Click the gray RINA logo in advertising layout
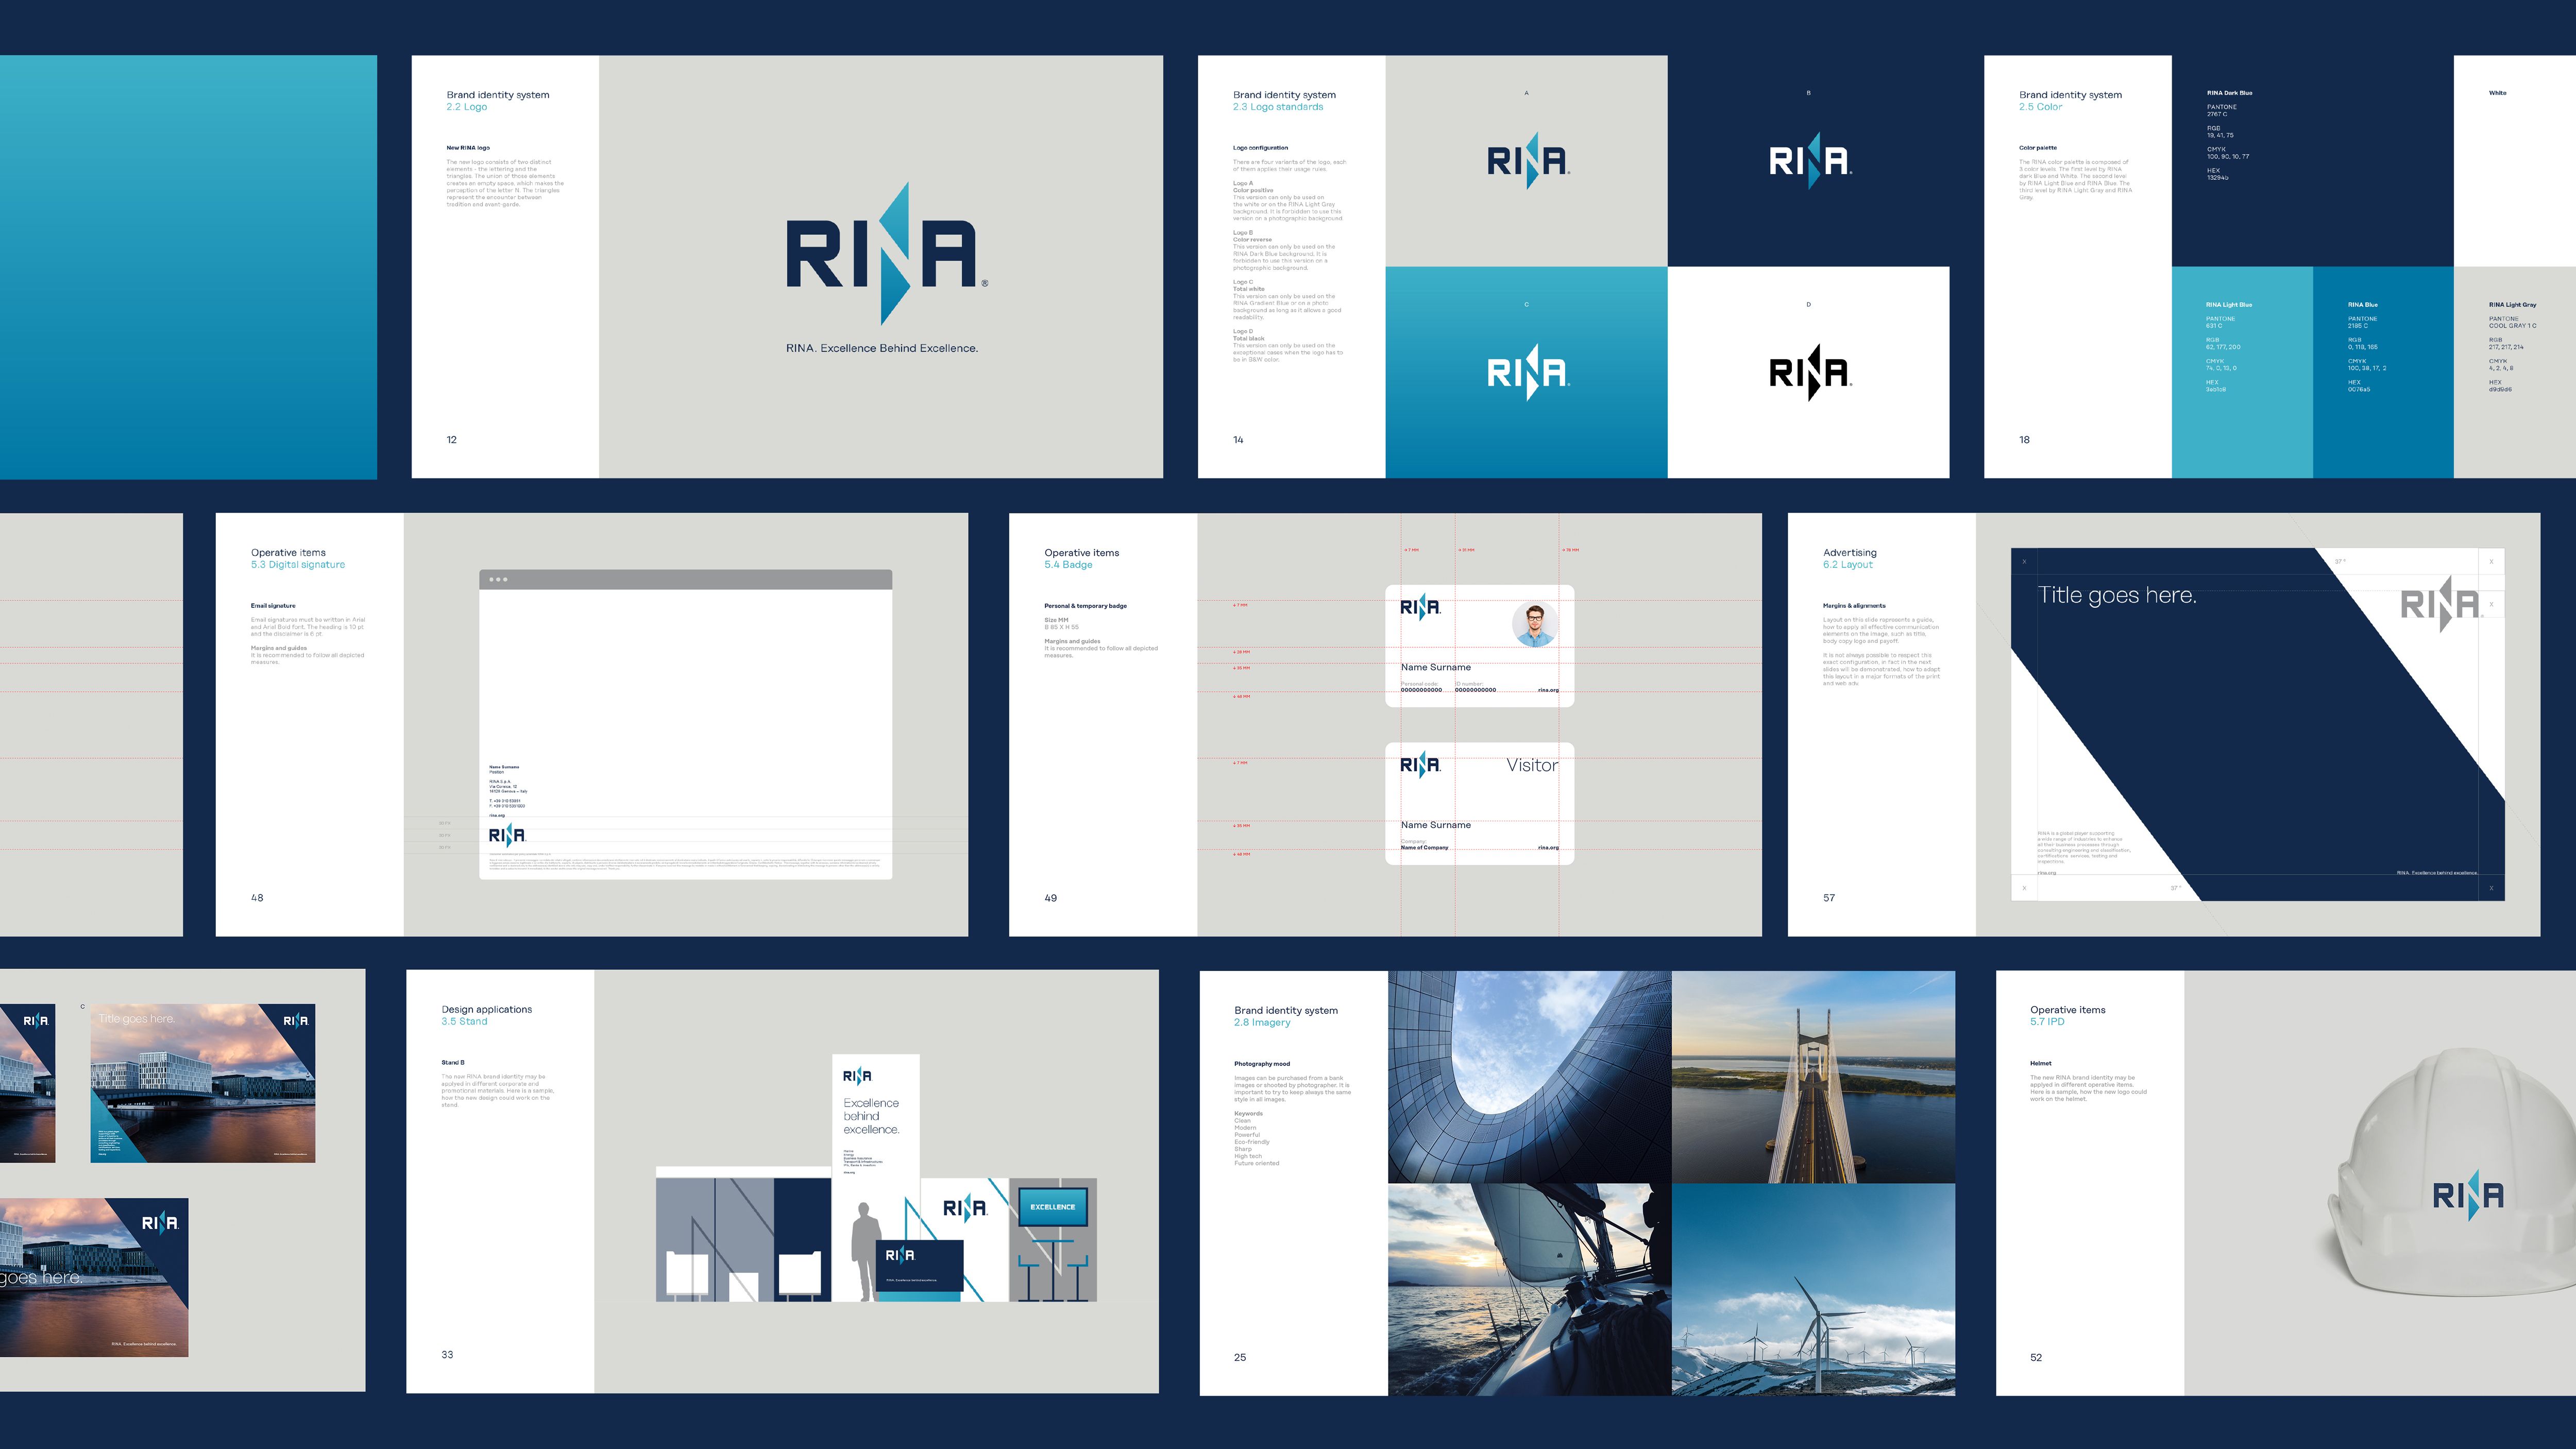Image resolution: width=2576 pixels, height=1449 pixels. click(x=2440, y=603)
